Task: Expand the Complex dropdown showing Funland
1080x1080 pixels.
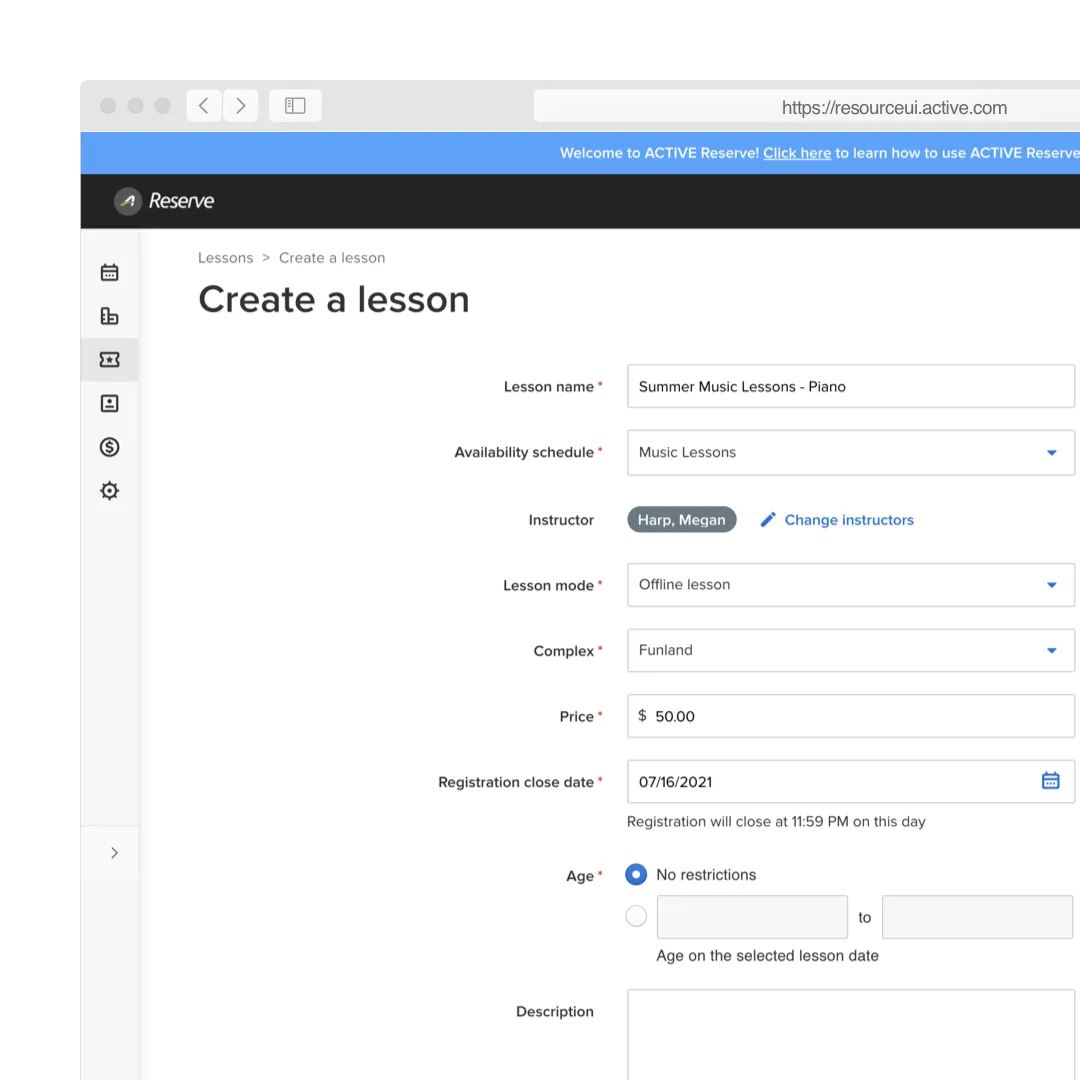Action: [850, 651]
